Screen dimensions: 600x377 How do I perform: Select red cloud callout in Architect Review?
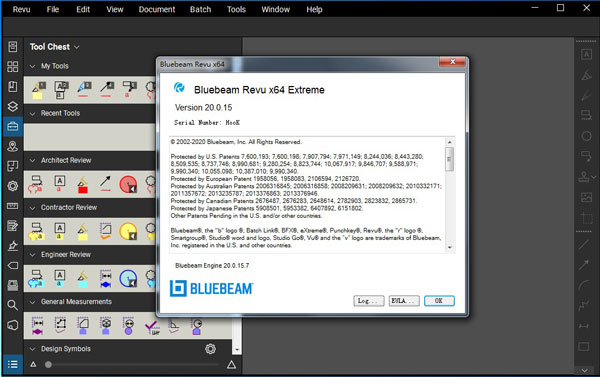click(x=36, y=184)
